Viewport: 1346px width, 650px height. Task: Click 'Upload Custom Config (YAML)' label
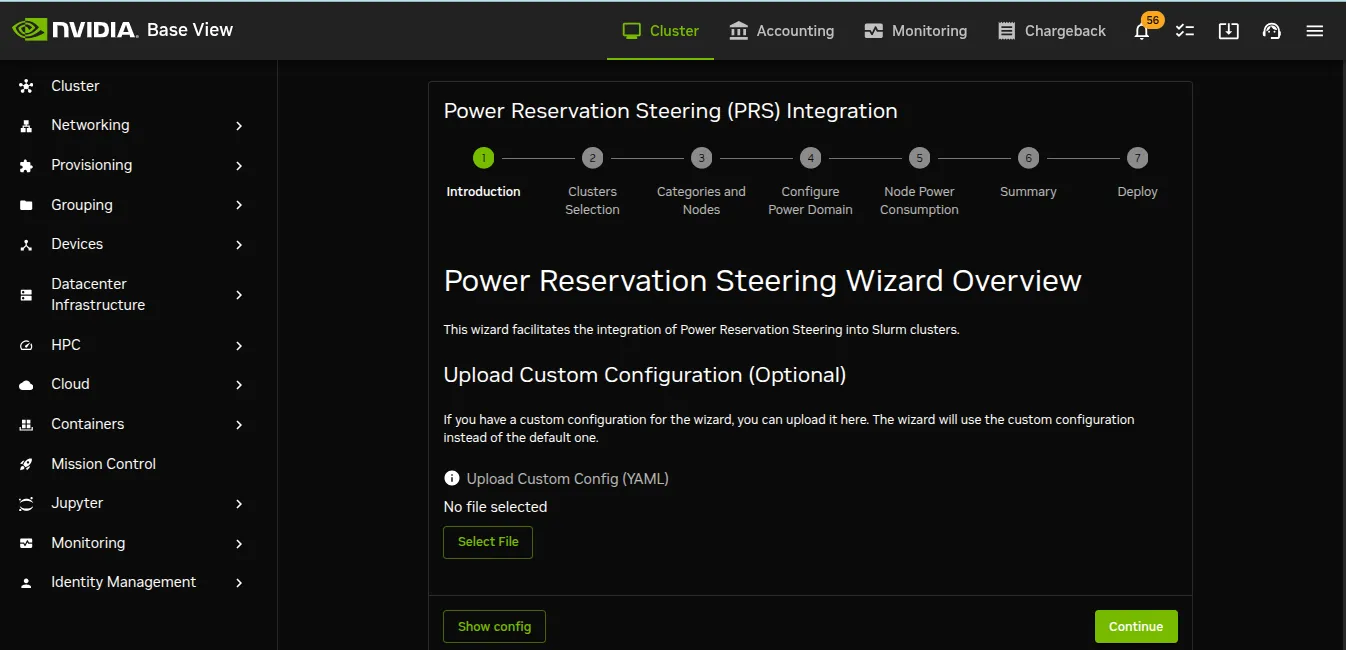point(567,479)
